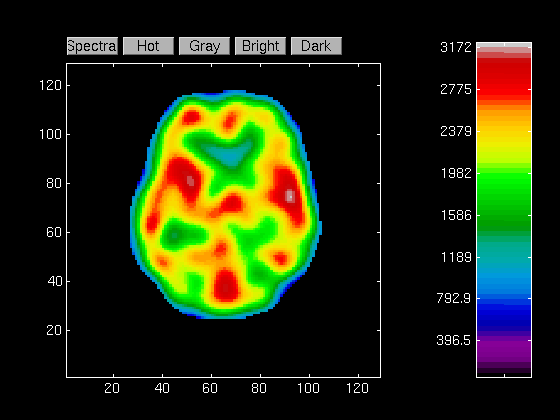Click the white hotspot in right brain region
560x420 pixels.
(x=290, y=196)
